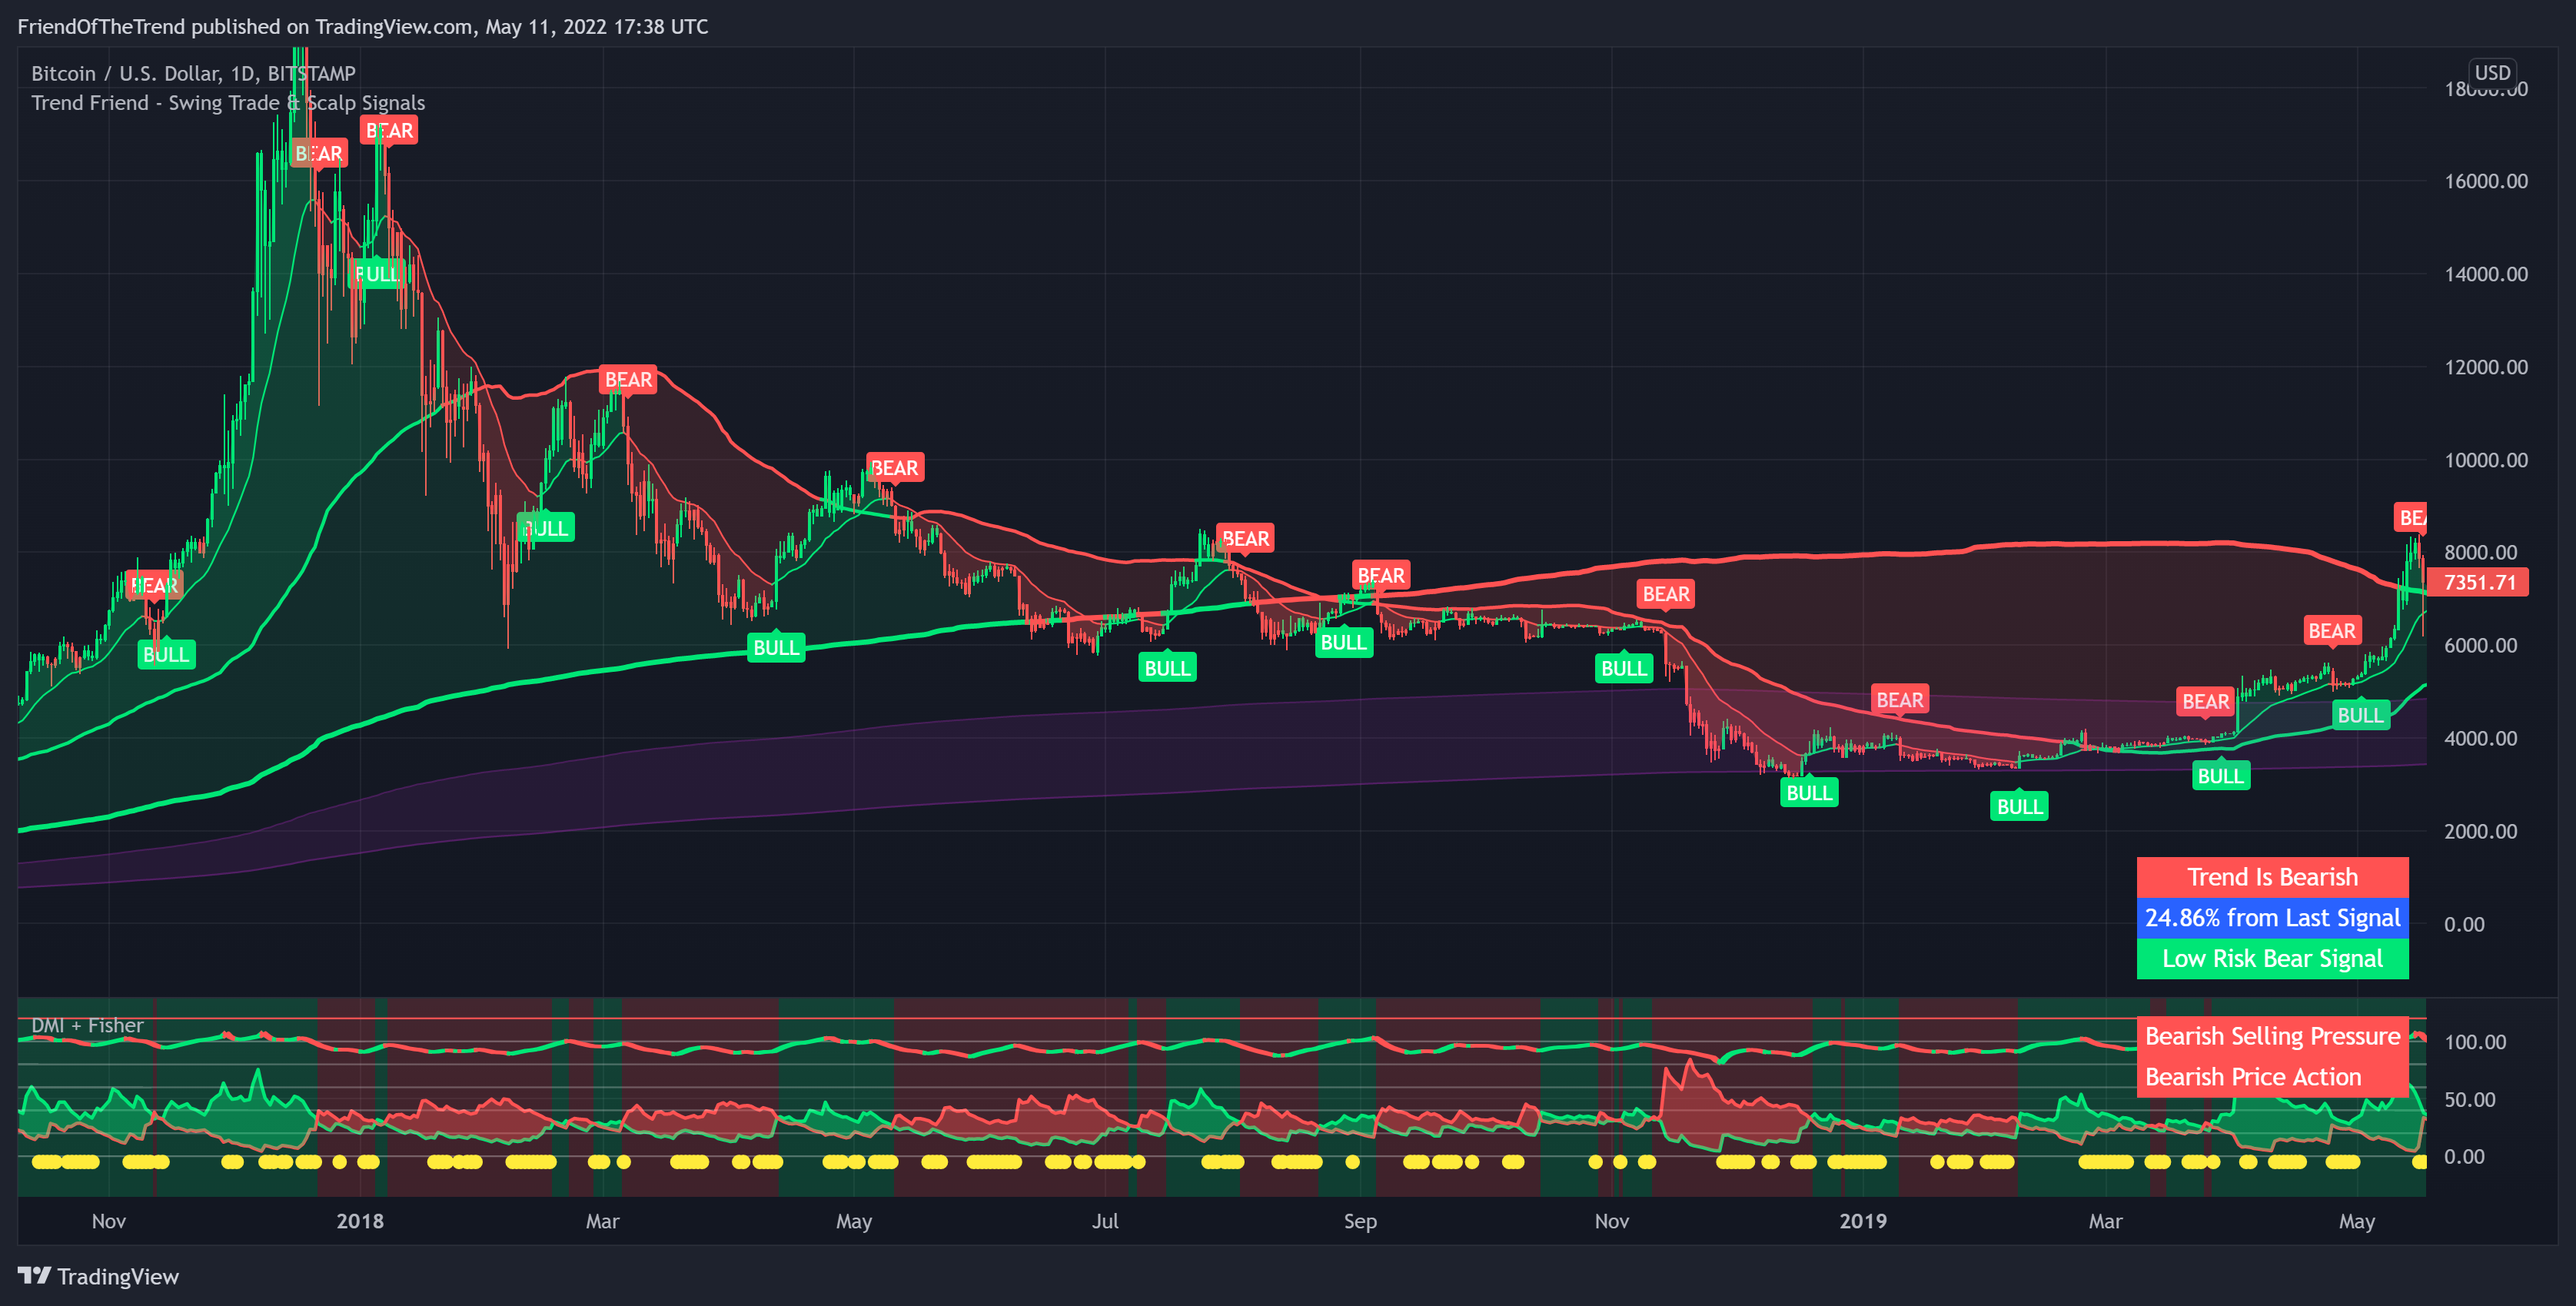The height and width of the screenshot is (1306, 2576).
Task: Click the 'DMI + Fisher' indicator label
Action: [87, 1025]
